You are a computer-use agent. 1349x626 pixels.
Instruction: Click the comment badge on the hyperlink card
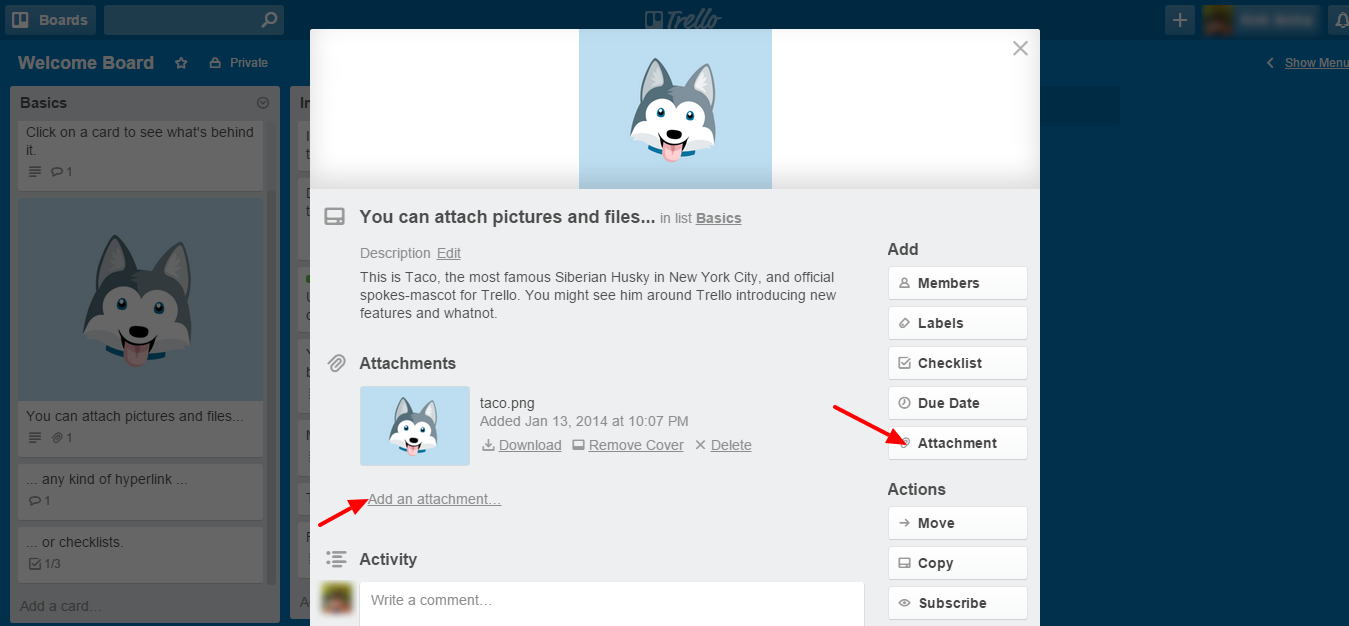pos(39,501)
